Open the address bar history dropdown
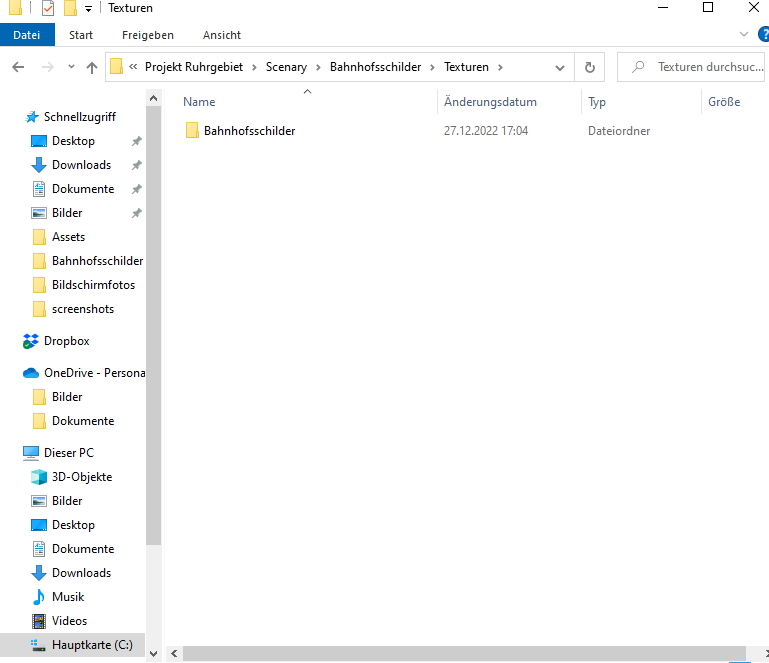 pos(560,68)
